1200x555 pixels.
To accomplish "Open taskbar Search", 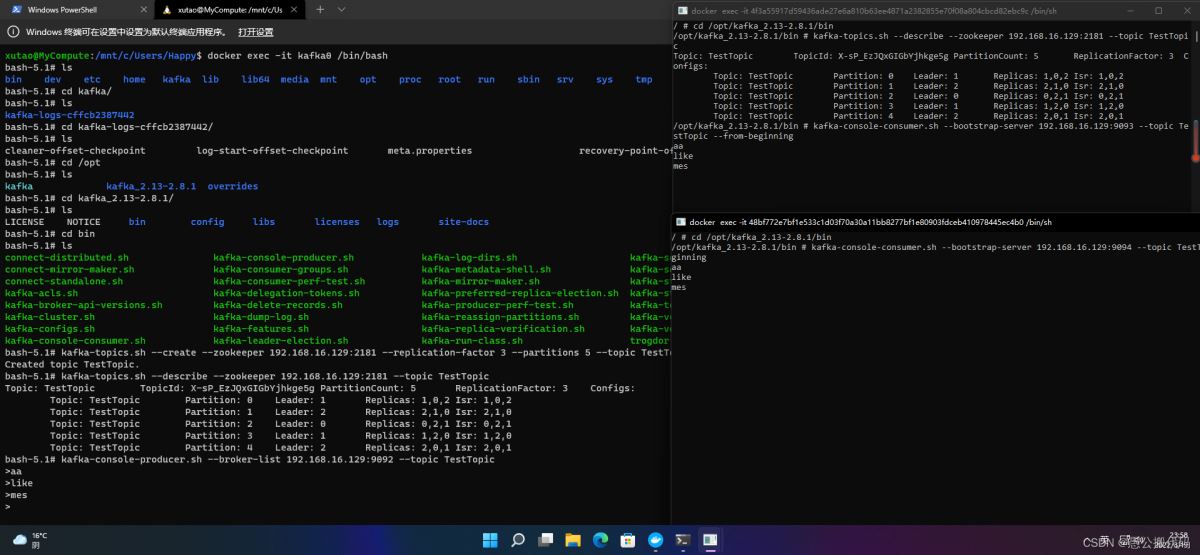I will coord(518,540).
